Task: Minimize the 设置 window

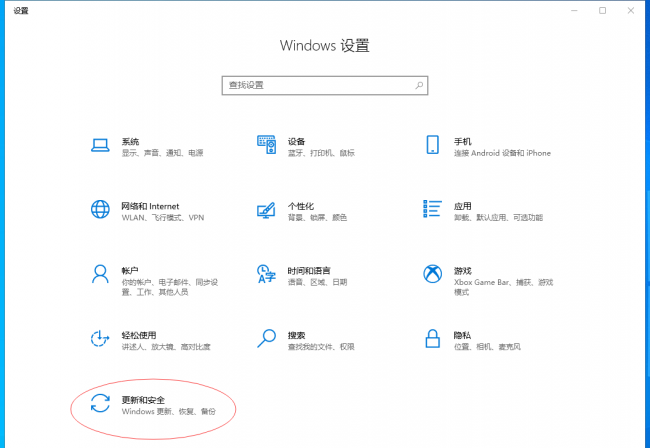Action: [x=574, y=11]
